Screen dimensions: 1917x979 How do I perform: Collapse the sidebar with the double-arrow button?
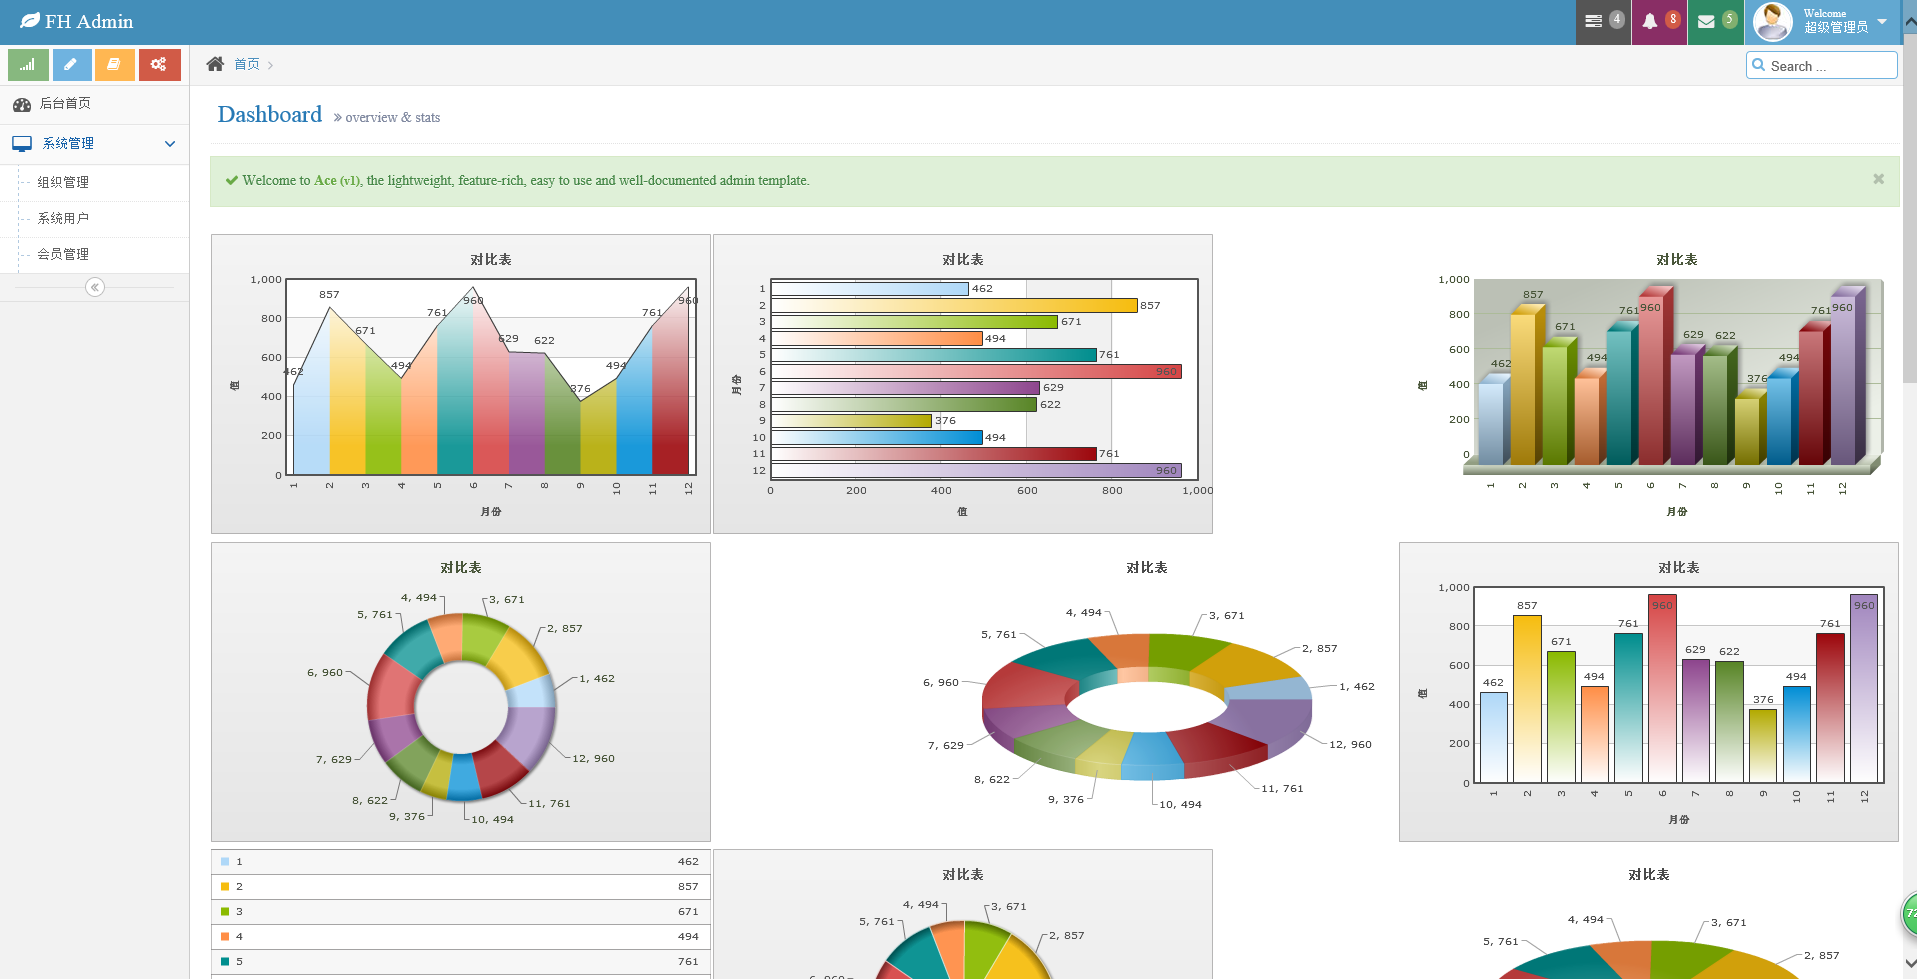coord(95,287)
